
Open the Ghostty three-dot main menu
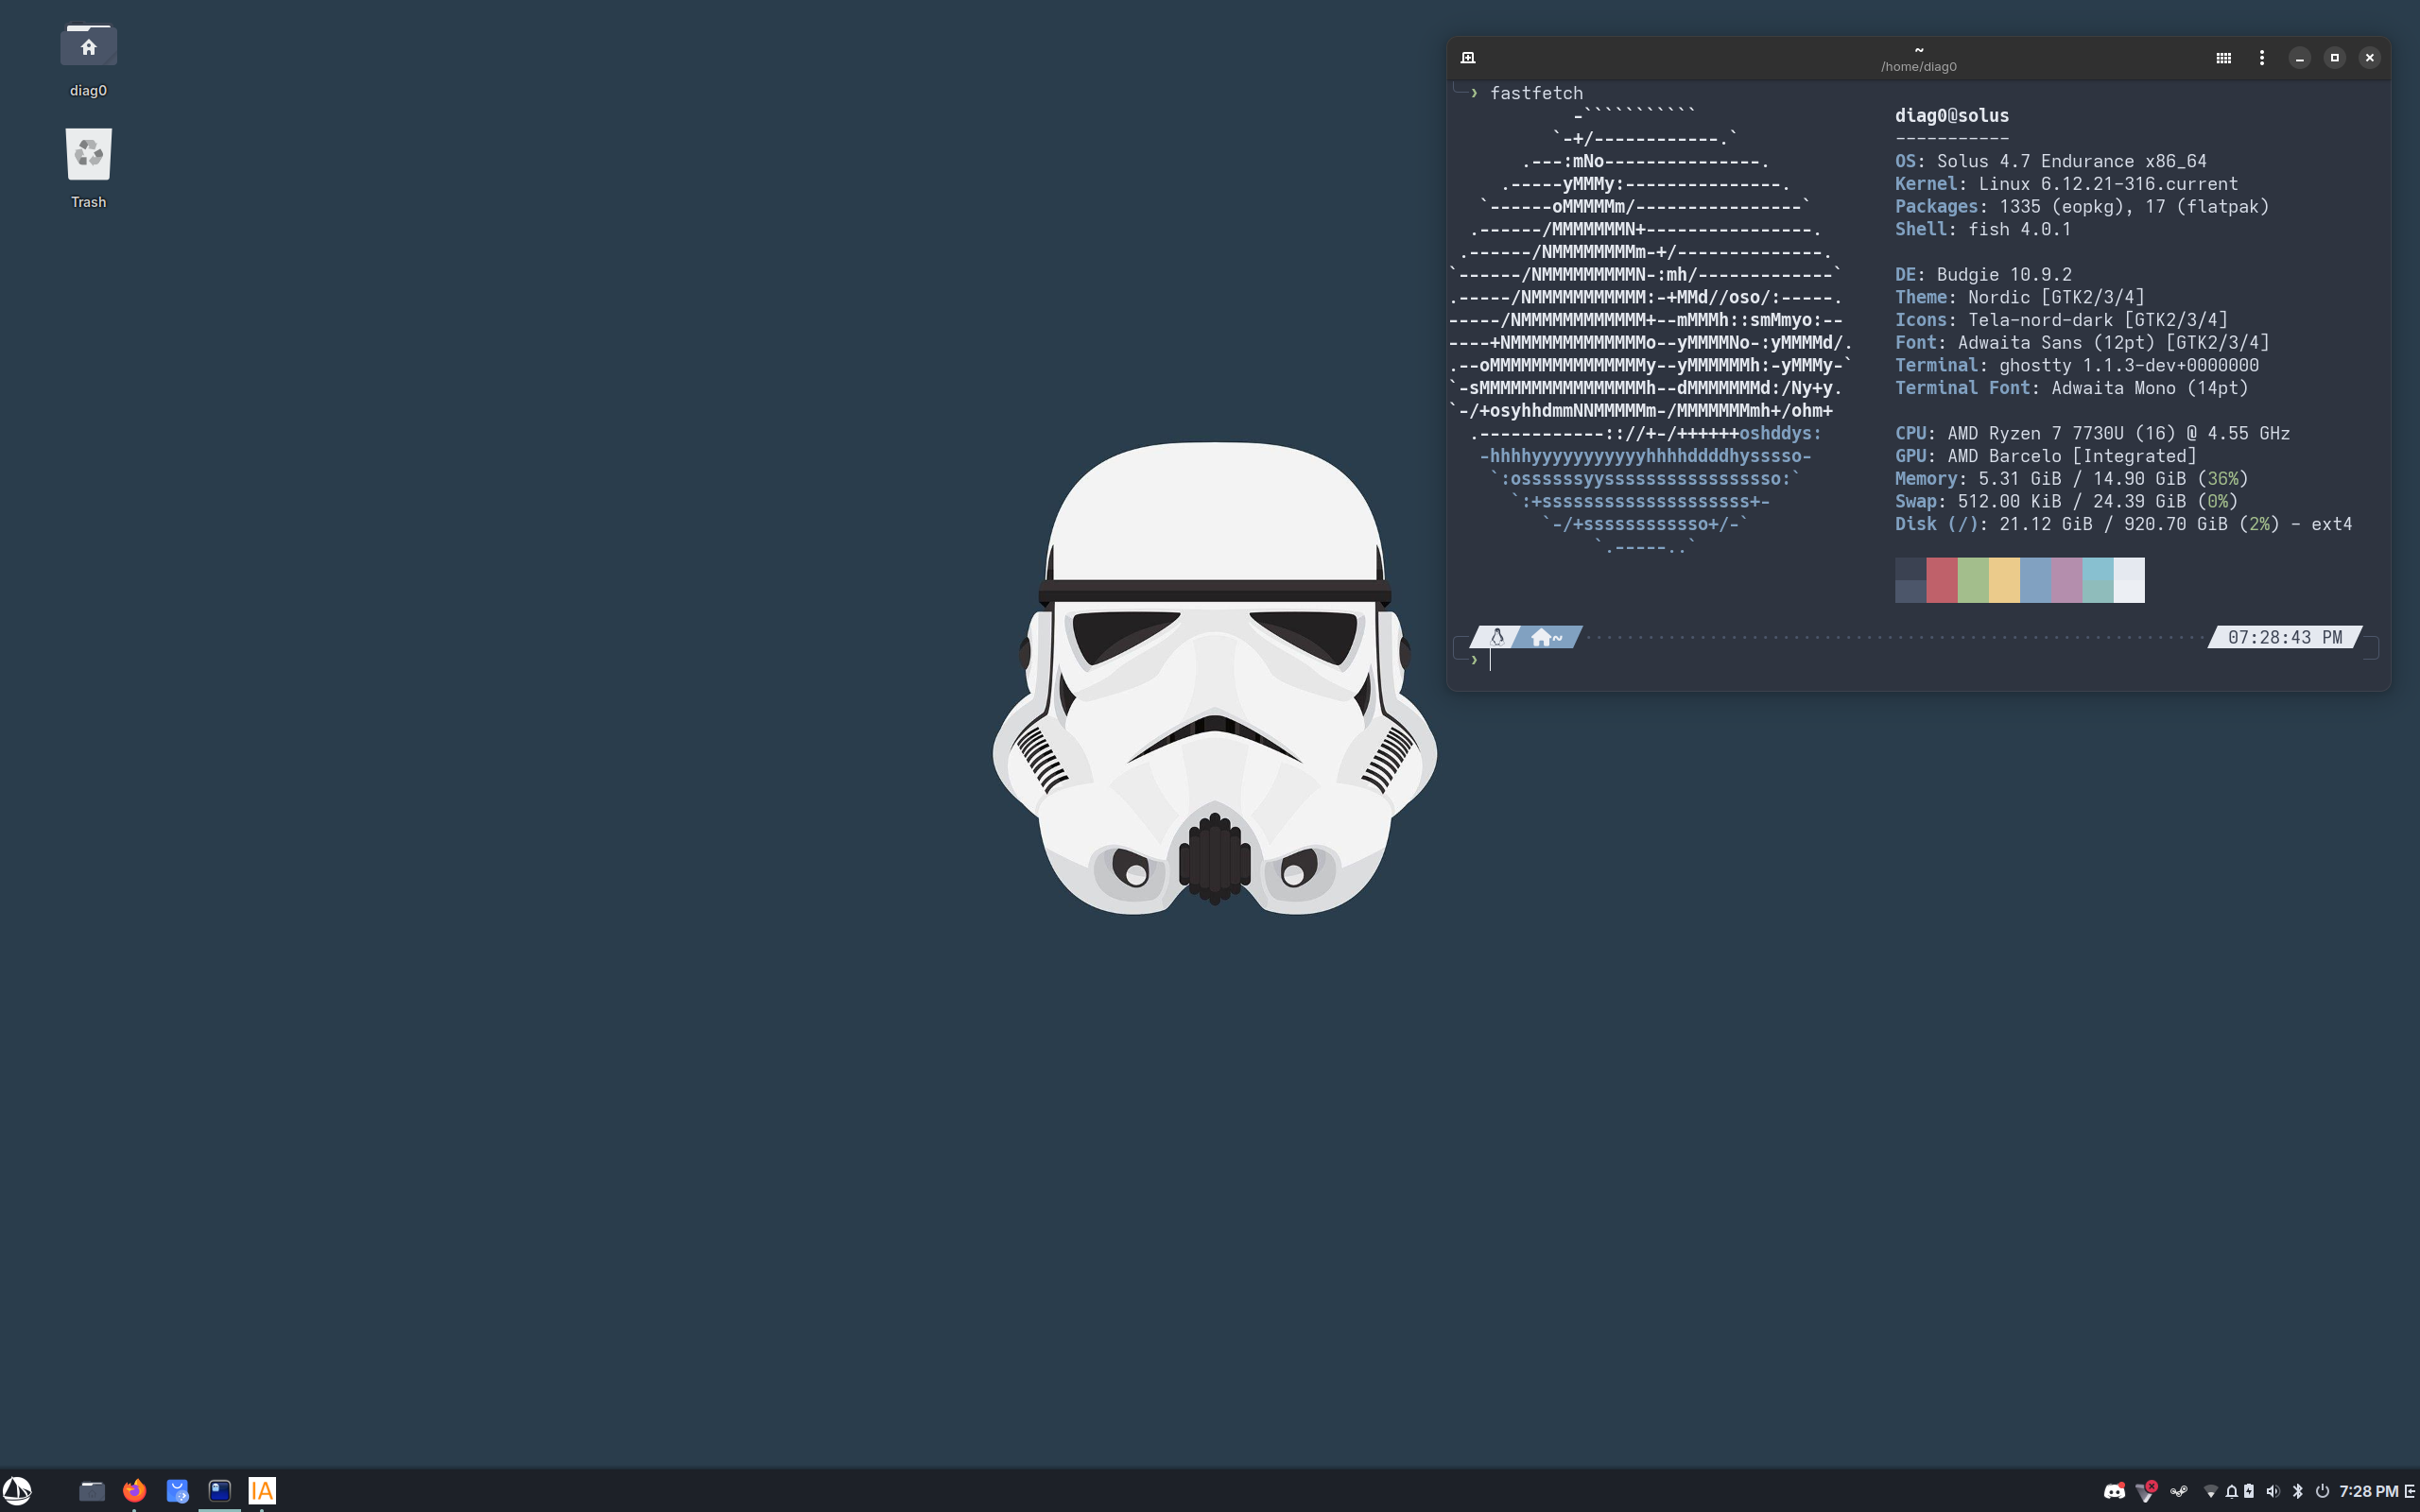(x=2262, y=58)
